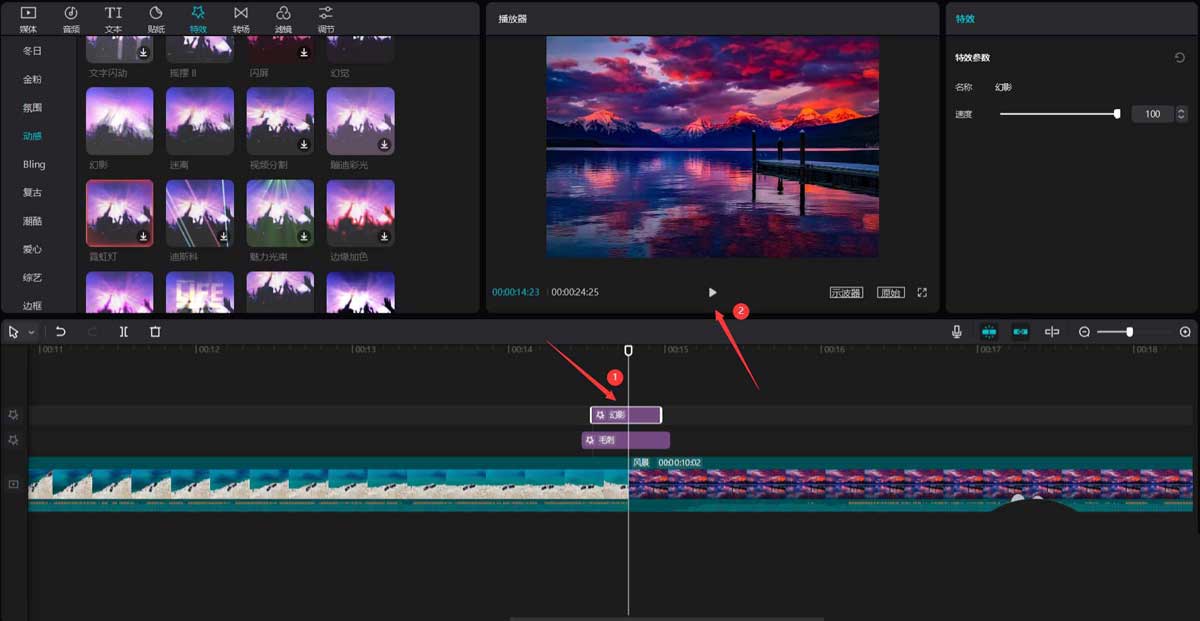Viewport: 1200px width, 621px height.
Task: Click the 原始 ratio button in player
Action: pos(890,293)
